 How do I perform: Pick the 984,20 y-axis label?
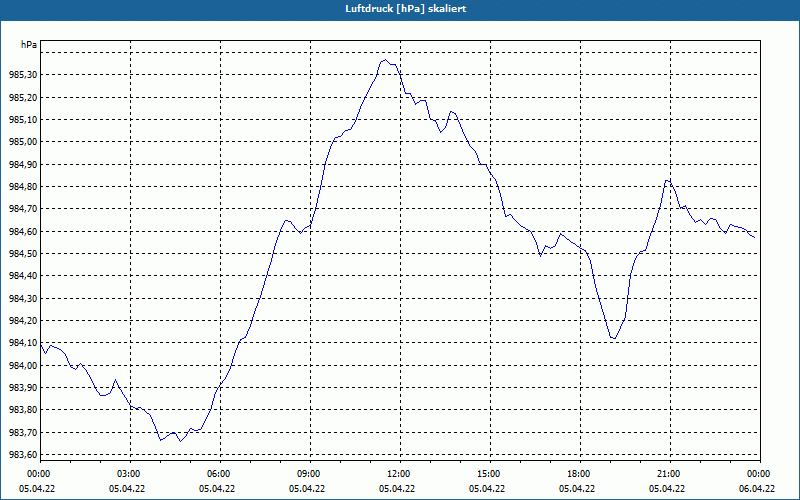[23, 321]
